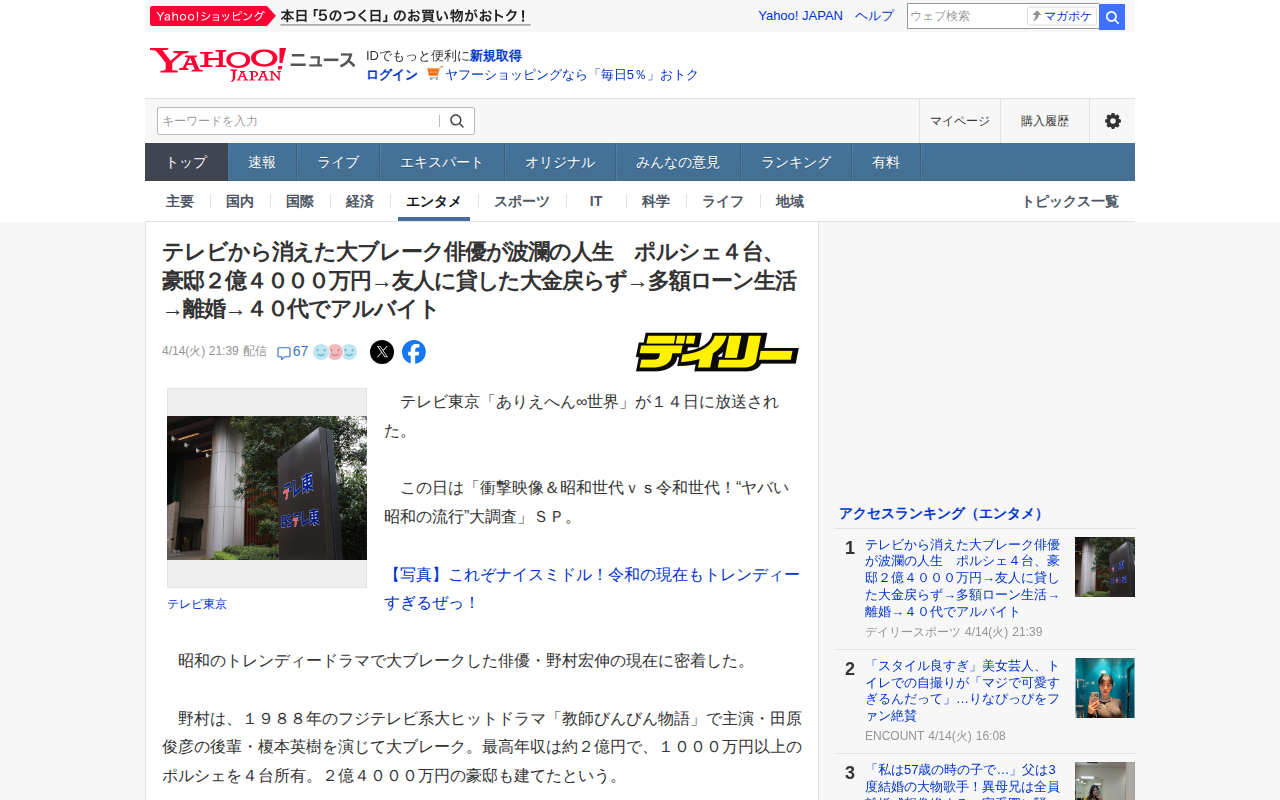Click the 購入履歴 button
Screen dimensions: 1280x800
click(x=1045, y=121)
